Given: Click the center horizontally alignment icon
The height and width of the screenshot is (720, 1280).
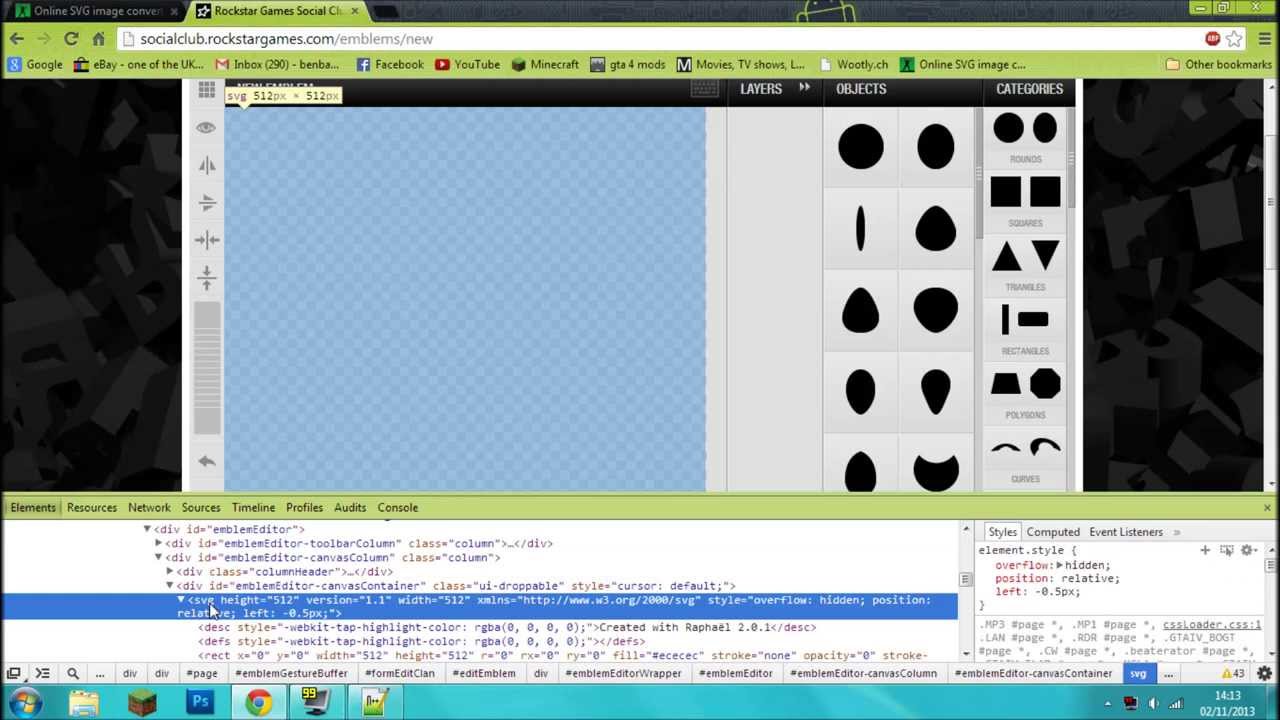Looking at the screenshot, I should pos(207,239).
